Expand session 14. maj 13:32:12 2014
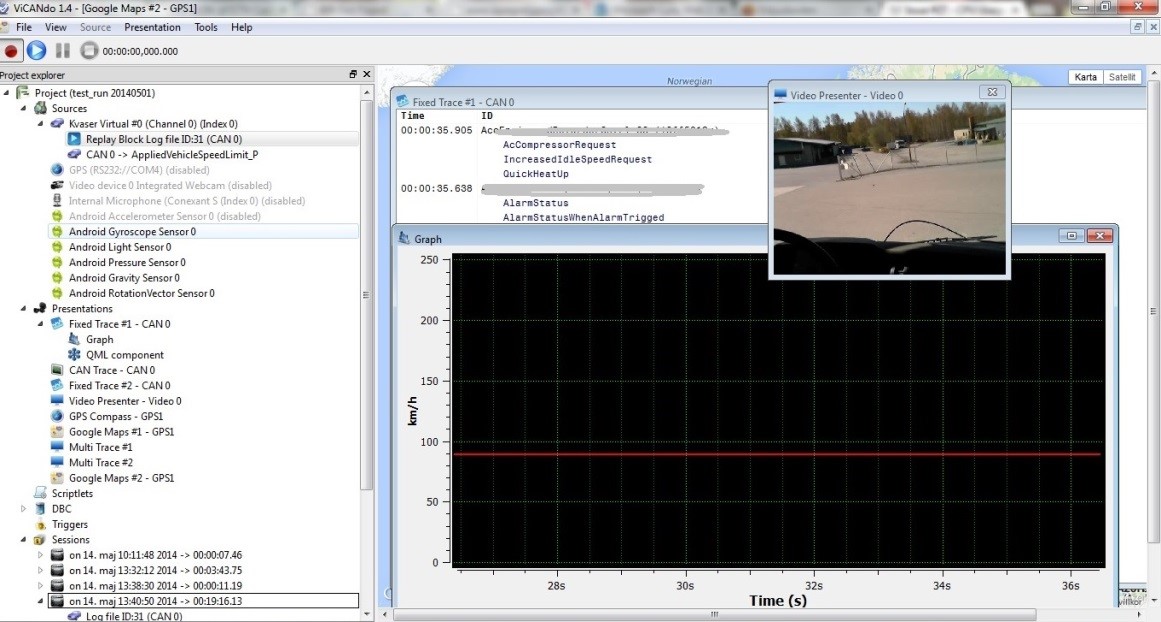Viewport: 1161px width, 622px height. (41, 570)
